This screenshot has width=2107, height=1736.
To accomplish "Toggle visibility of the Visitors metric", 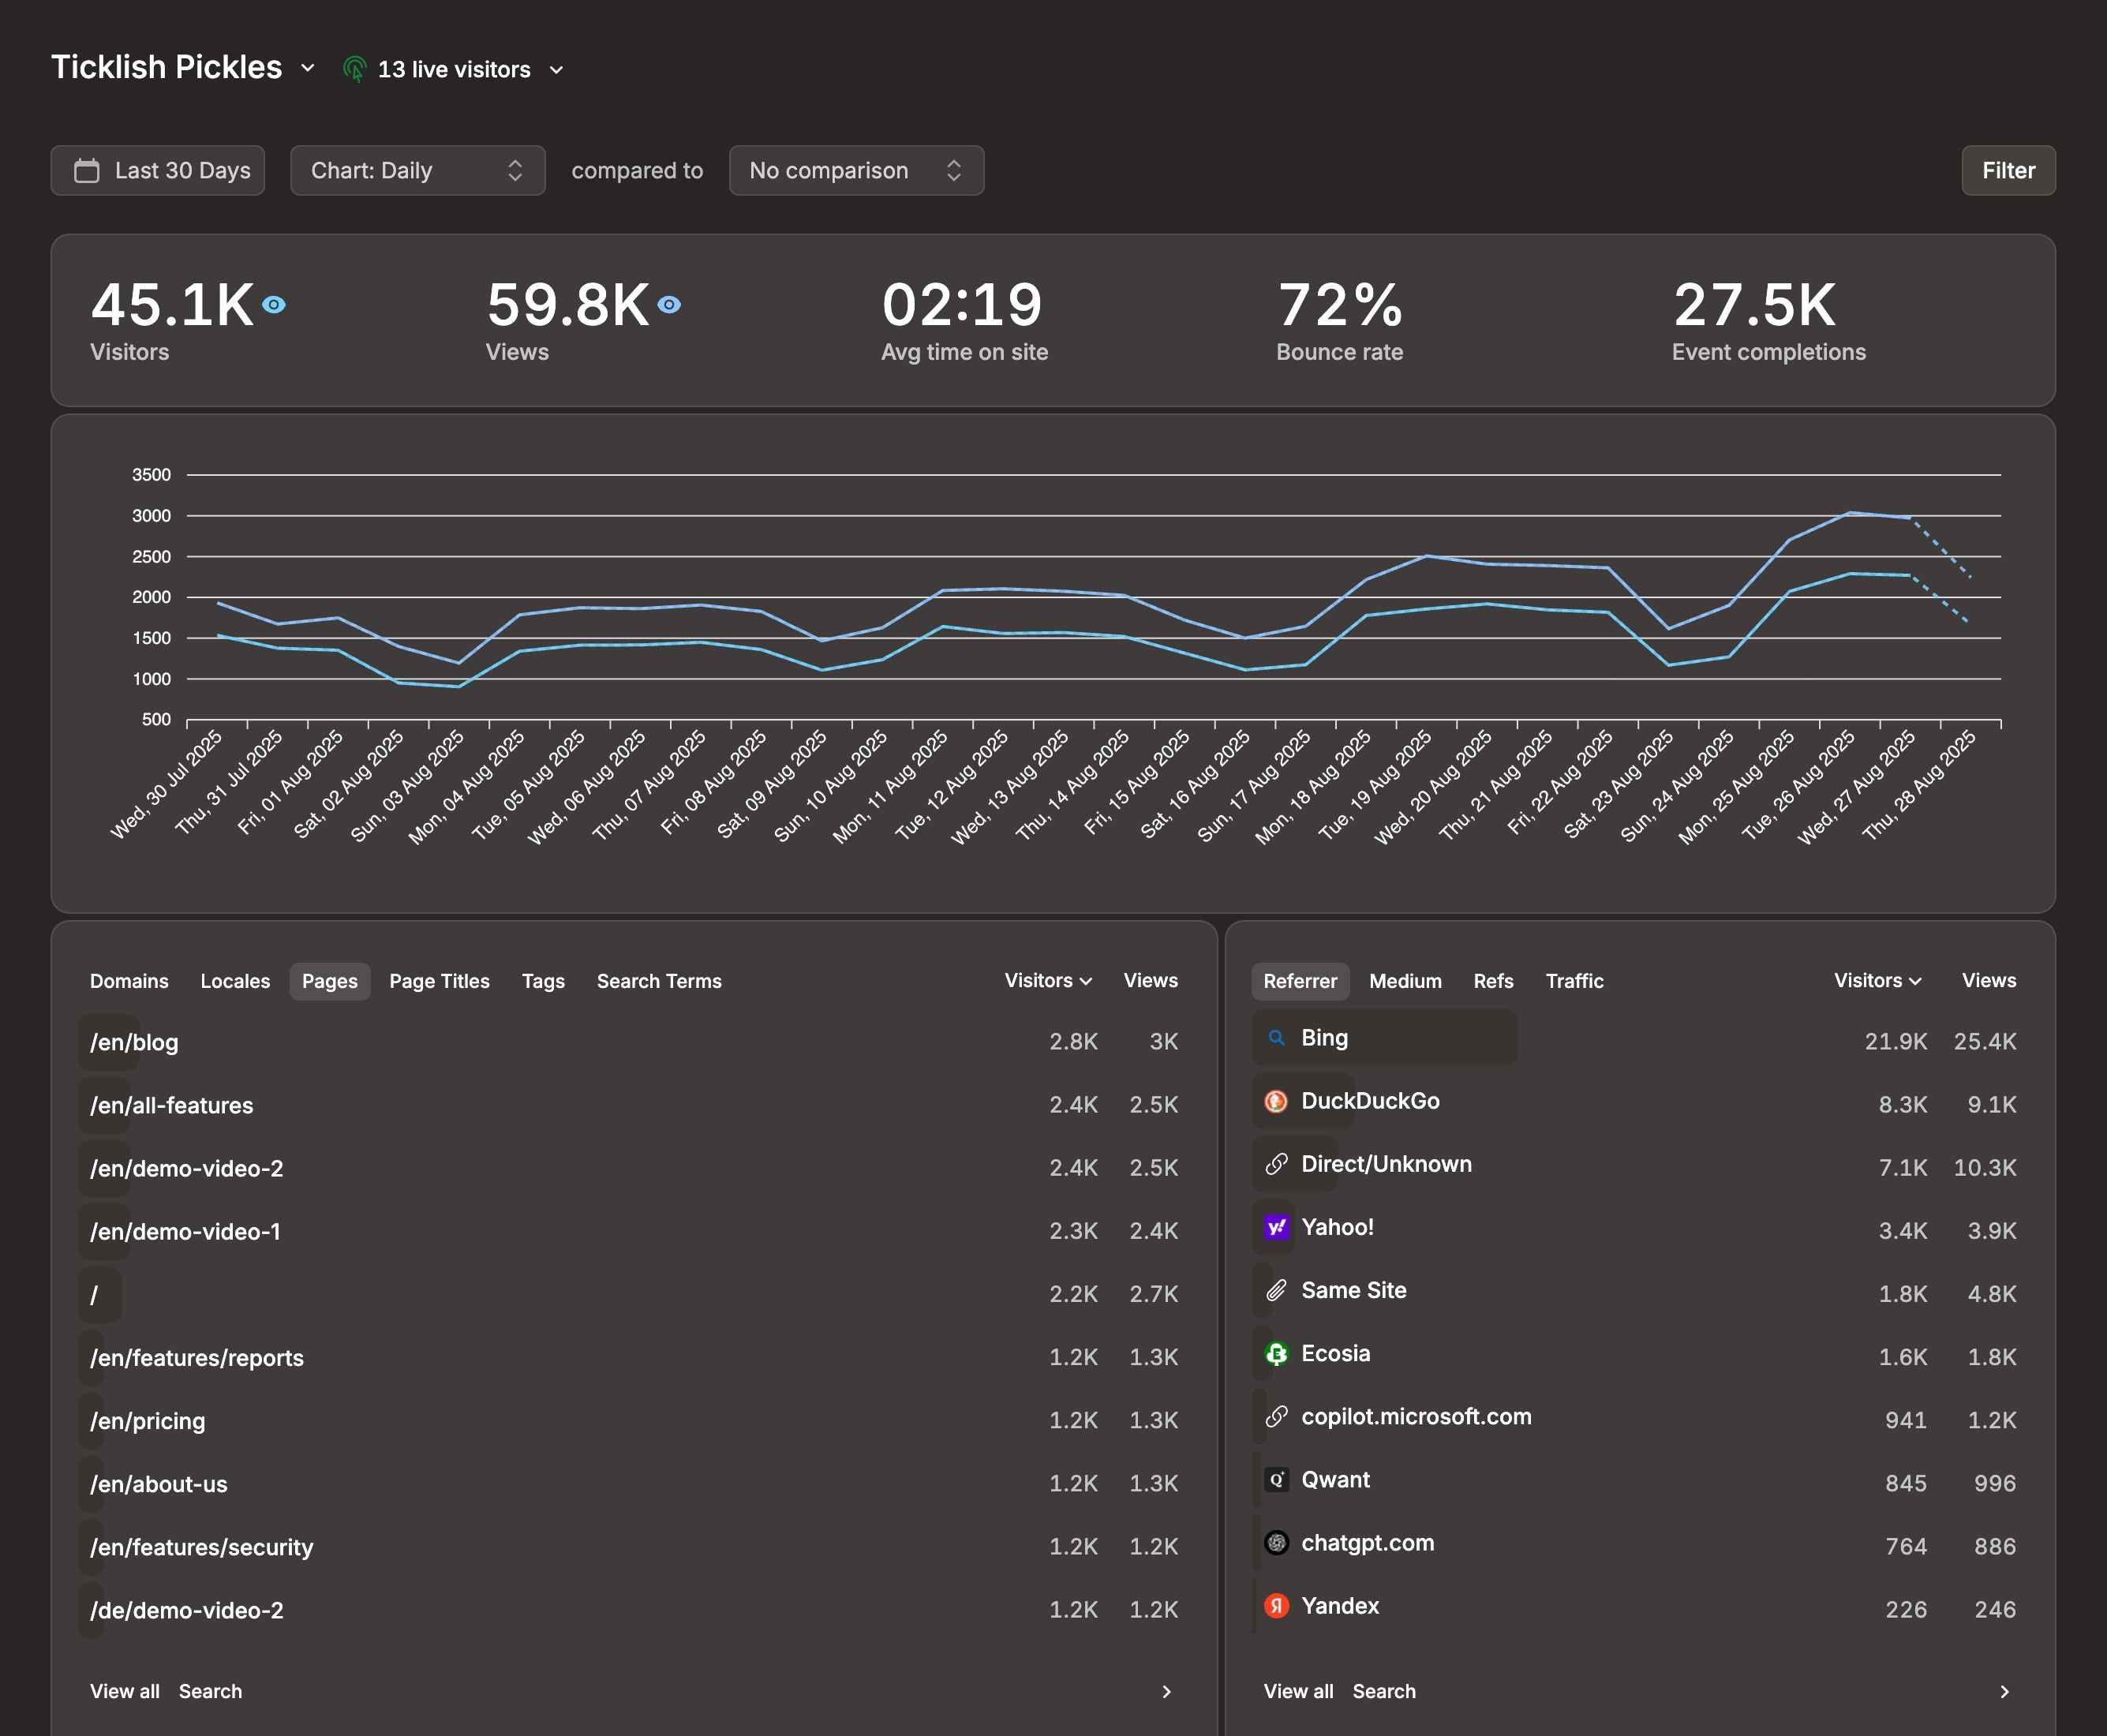I will 274,304.
